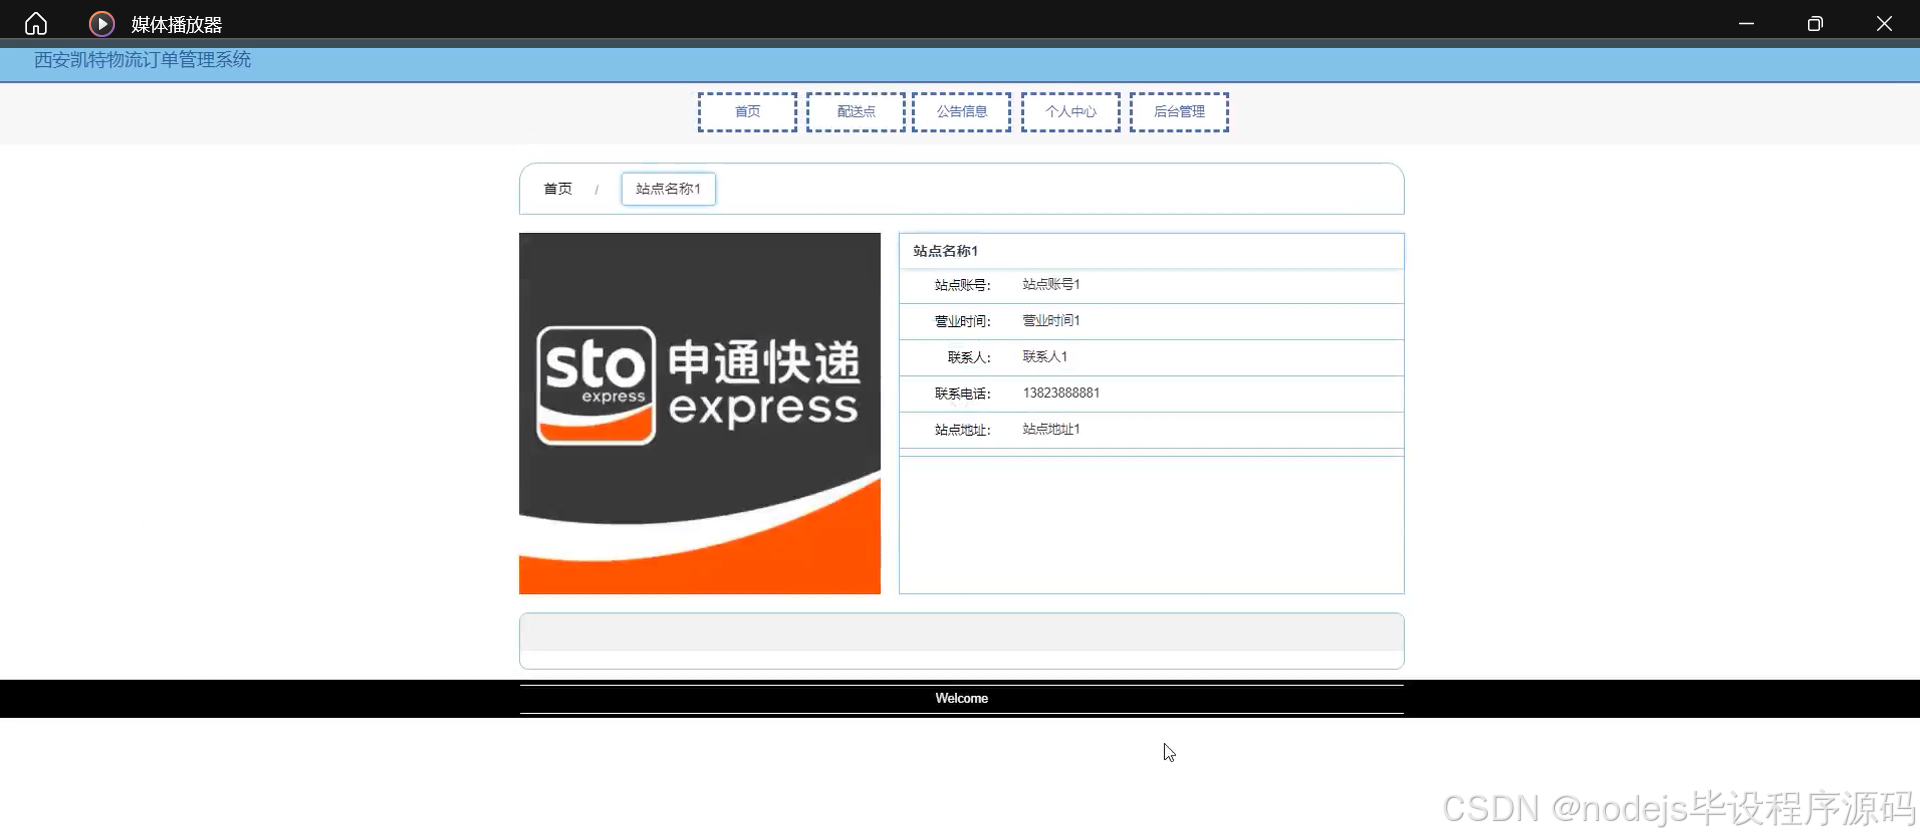Select the 站点名称1 heading in details panel
This screenshot has width=1920, height=840.
[x=946, y=251]
